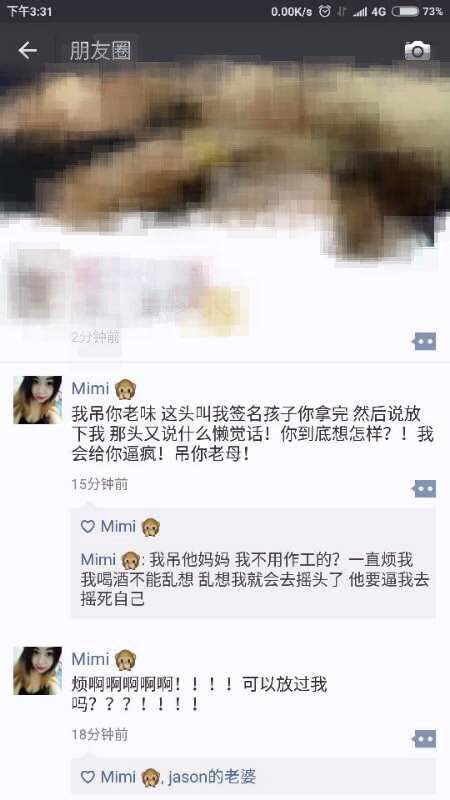
Task: Open the blurred photo thumbnails under the cover
Action: [x=125, y=291]
